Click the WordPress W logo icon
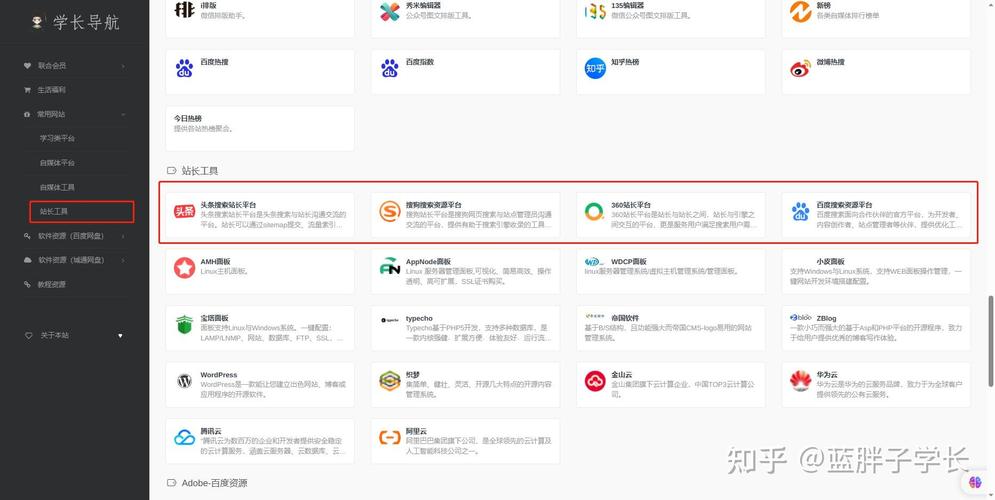995x500 pixels. coord(184,381)
